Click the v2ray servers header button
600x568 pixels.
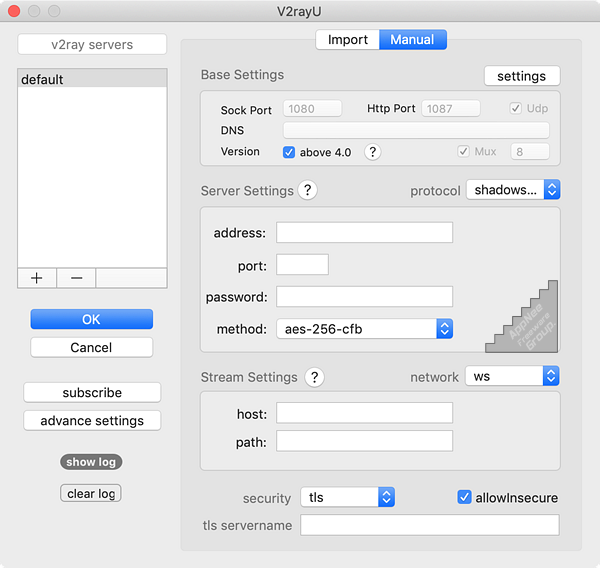(92, 44)
